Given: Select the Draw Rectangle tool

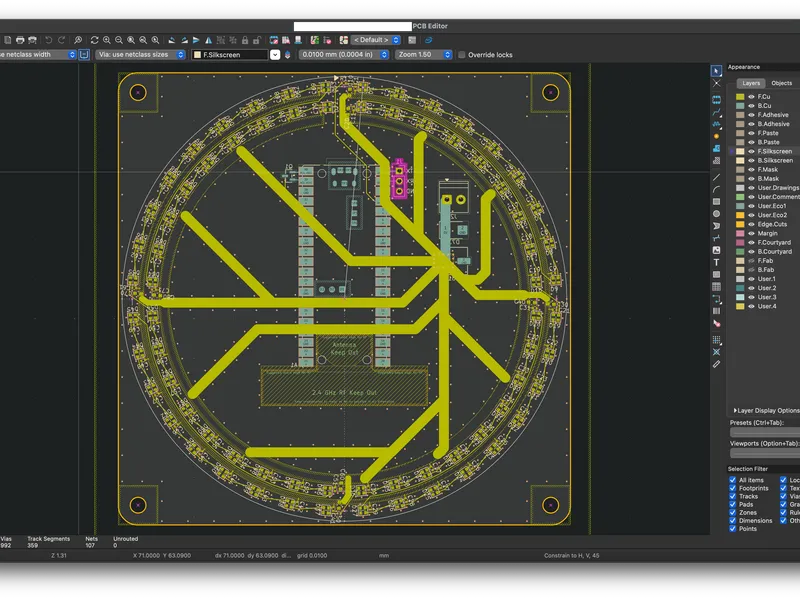Looking at the screenshot, I should pyautogui.click(x=716, y=202).
